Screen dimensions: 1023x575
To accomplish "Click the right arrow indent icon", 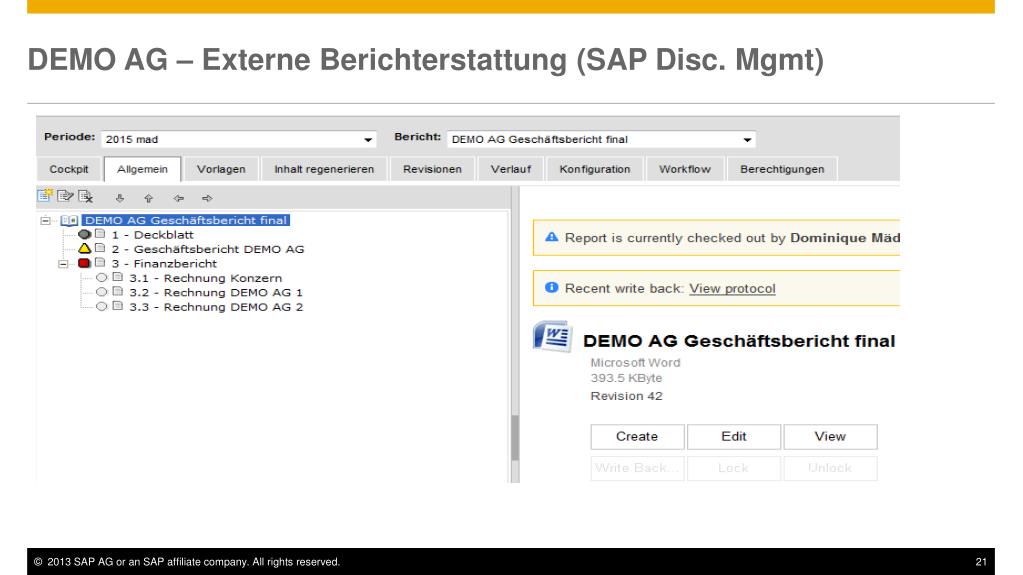I will 207,198.
